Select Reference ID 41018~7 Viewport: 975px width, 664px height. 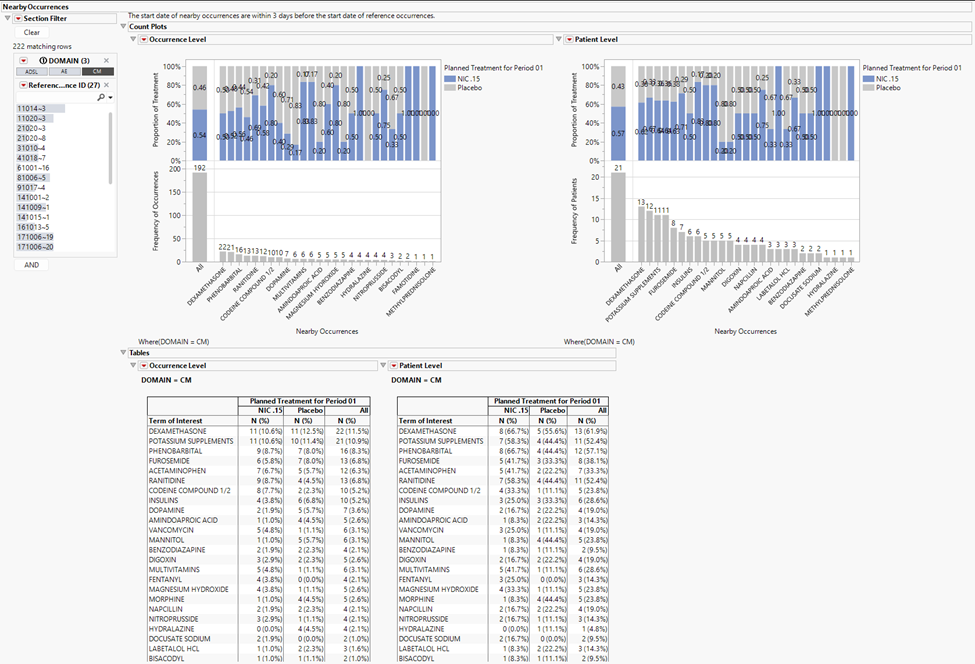coord(31,158)
